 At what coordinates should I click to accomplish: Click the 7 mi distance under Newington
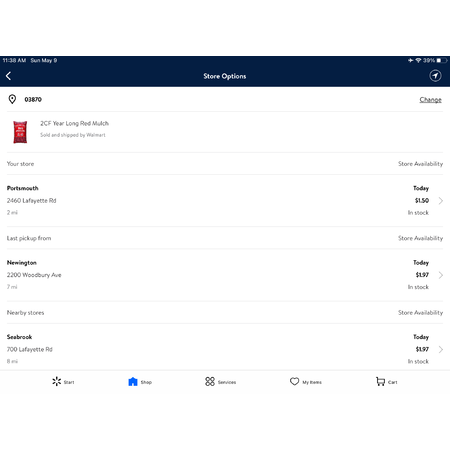tap(12, 287)
